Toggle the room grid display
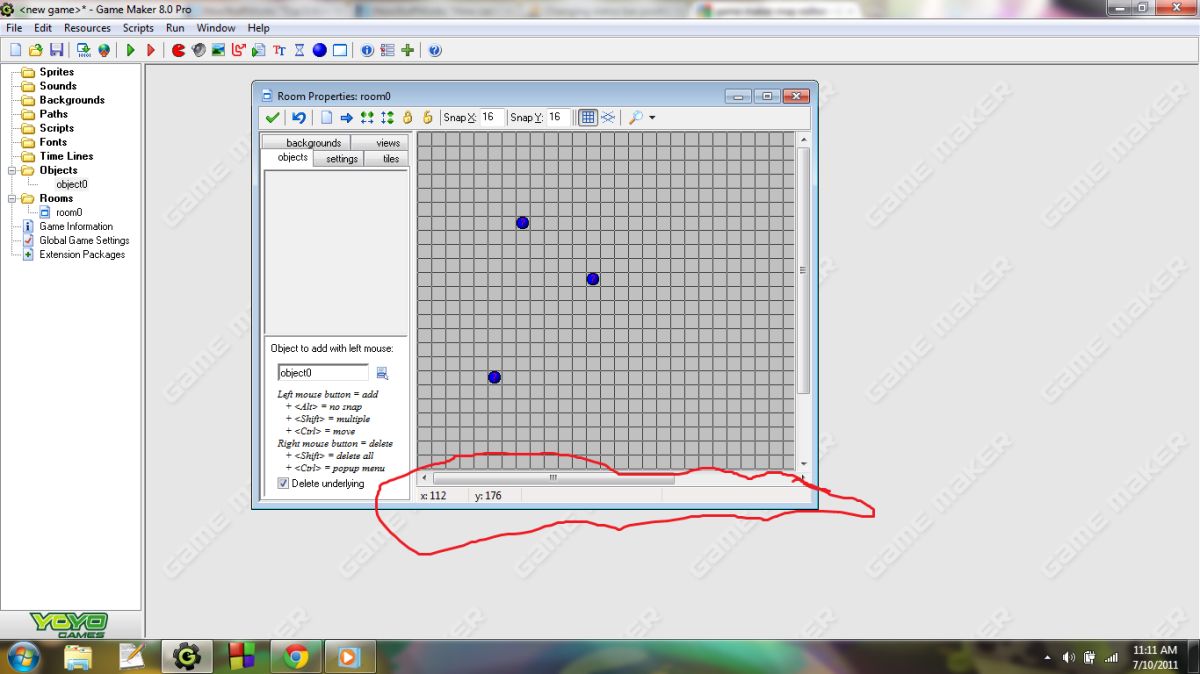1200x674 pixels. pos(588,118)
